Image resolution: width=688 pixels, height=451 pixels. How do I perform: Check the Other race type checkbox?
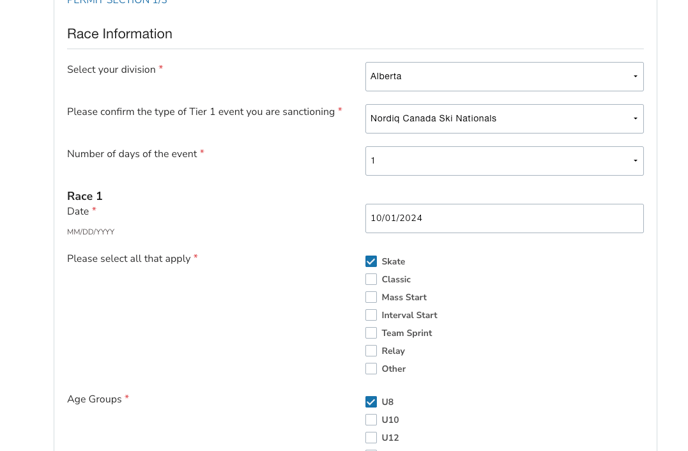click(x=371, y=370)
